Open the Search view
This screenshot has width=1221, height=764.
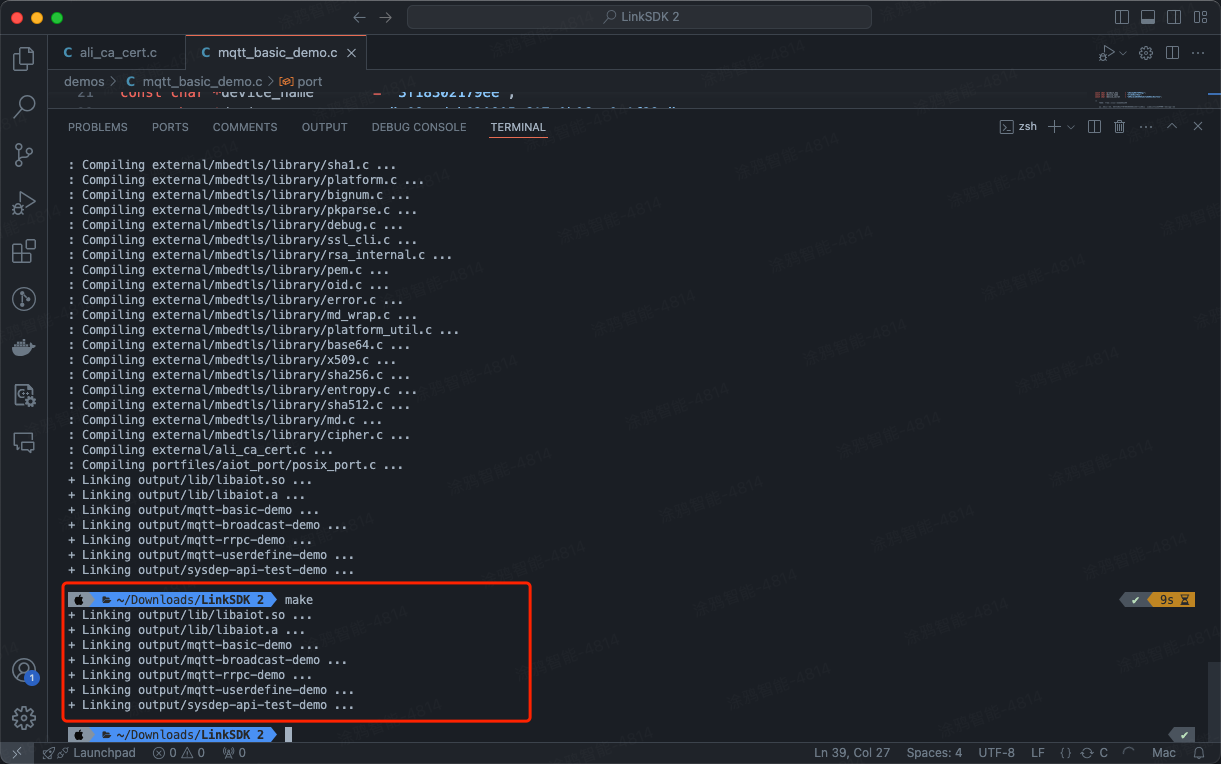(x=24, y=107)
